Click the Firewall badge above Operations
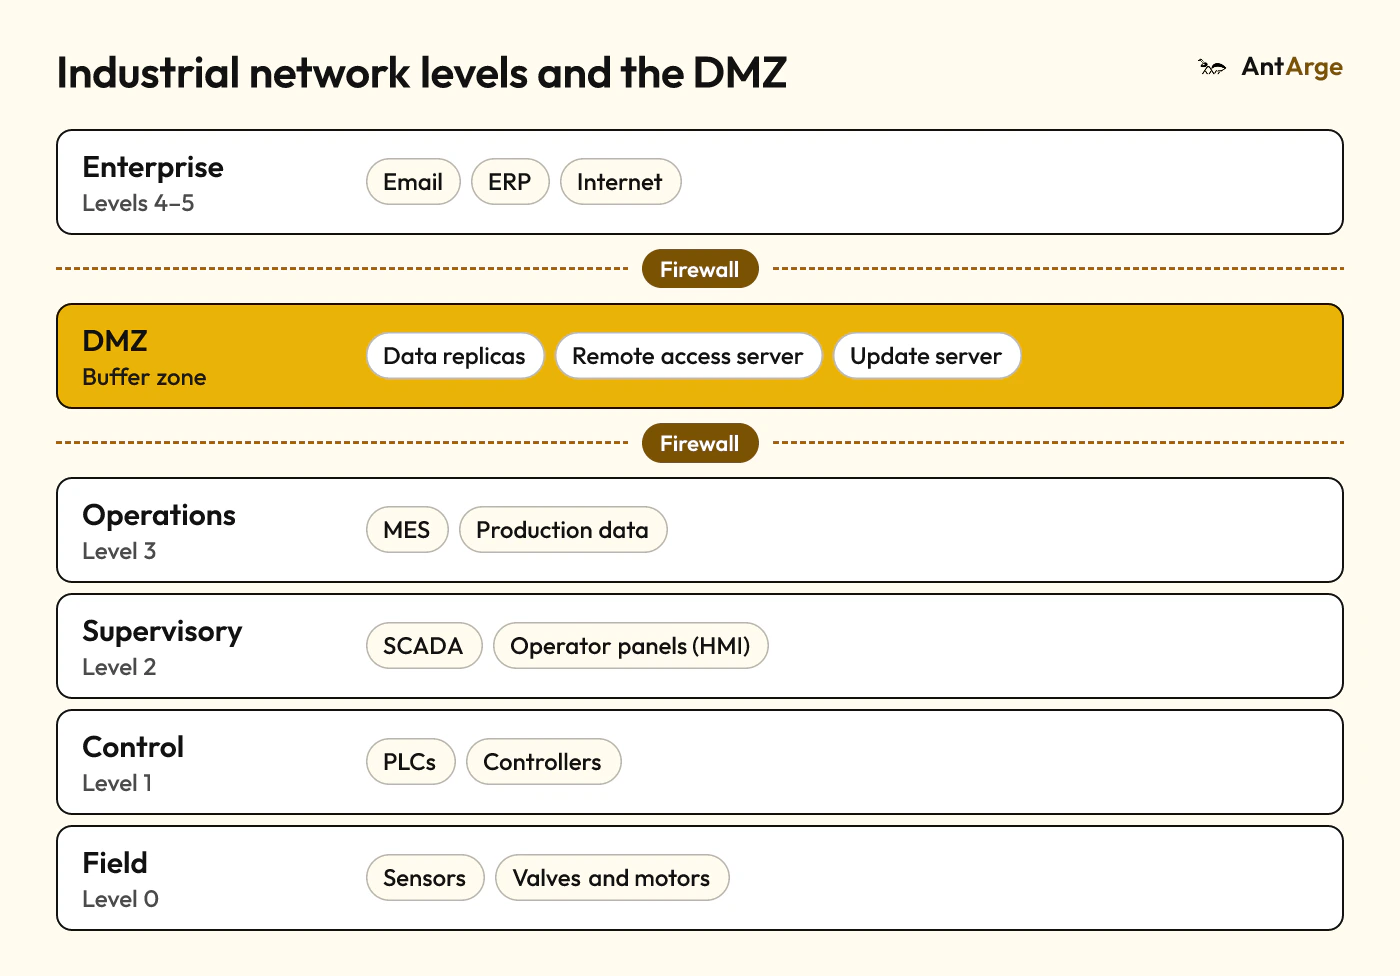 700,443
